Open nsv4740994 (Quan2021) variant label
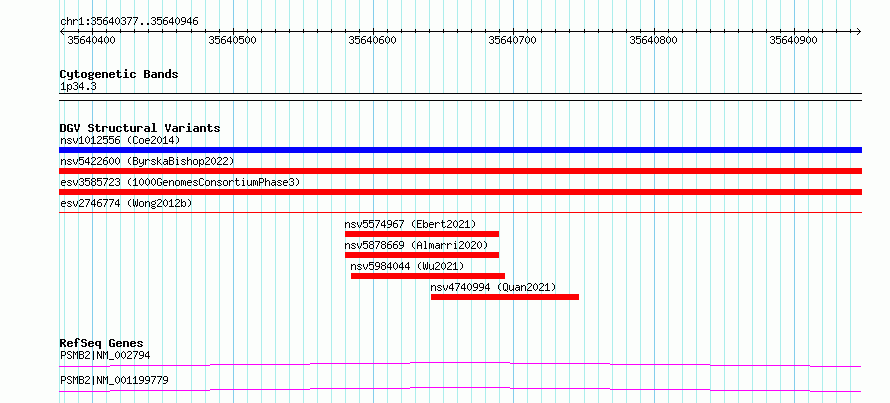This screenshot has width=890, height=403. coord(493,287)
